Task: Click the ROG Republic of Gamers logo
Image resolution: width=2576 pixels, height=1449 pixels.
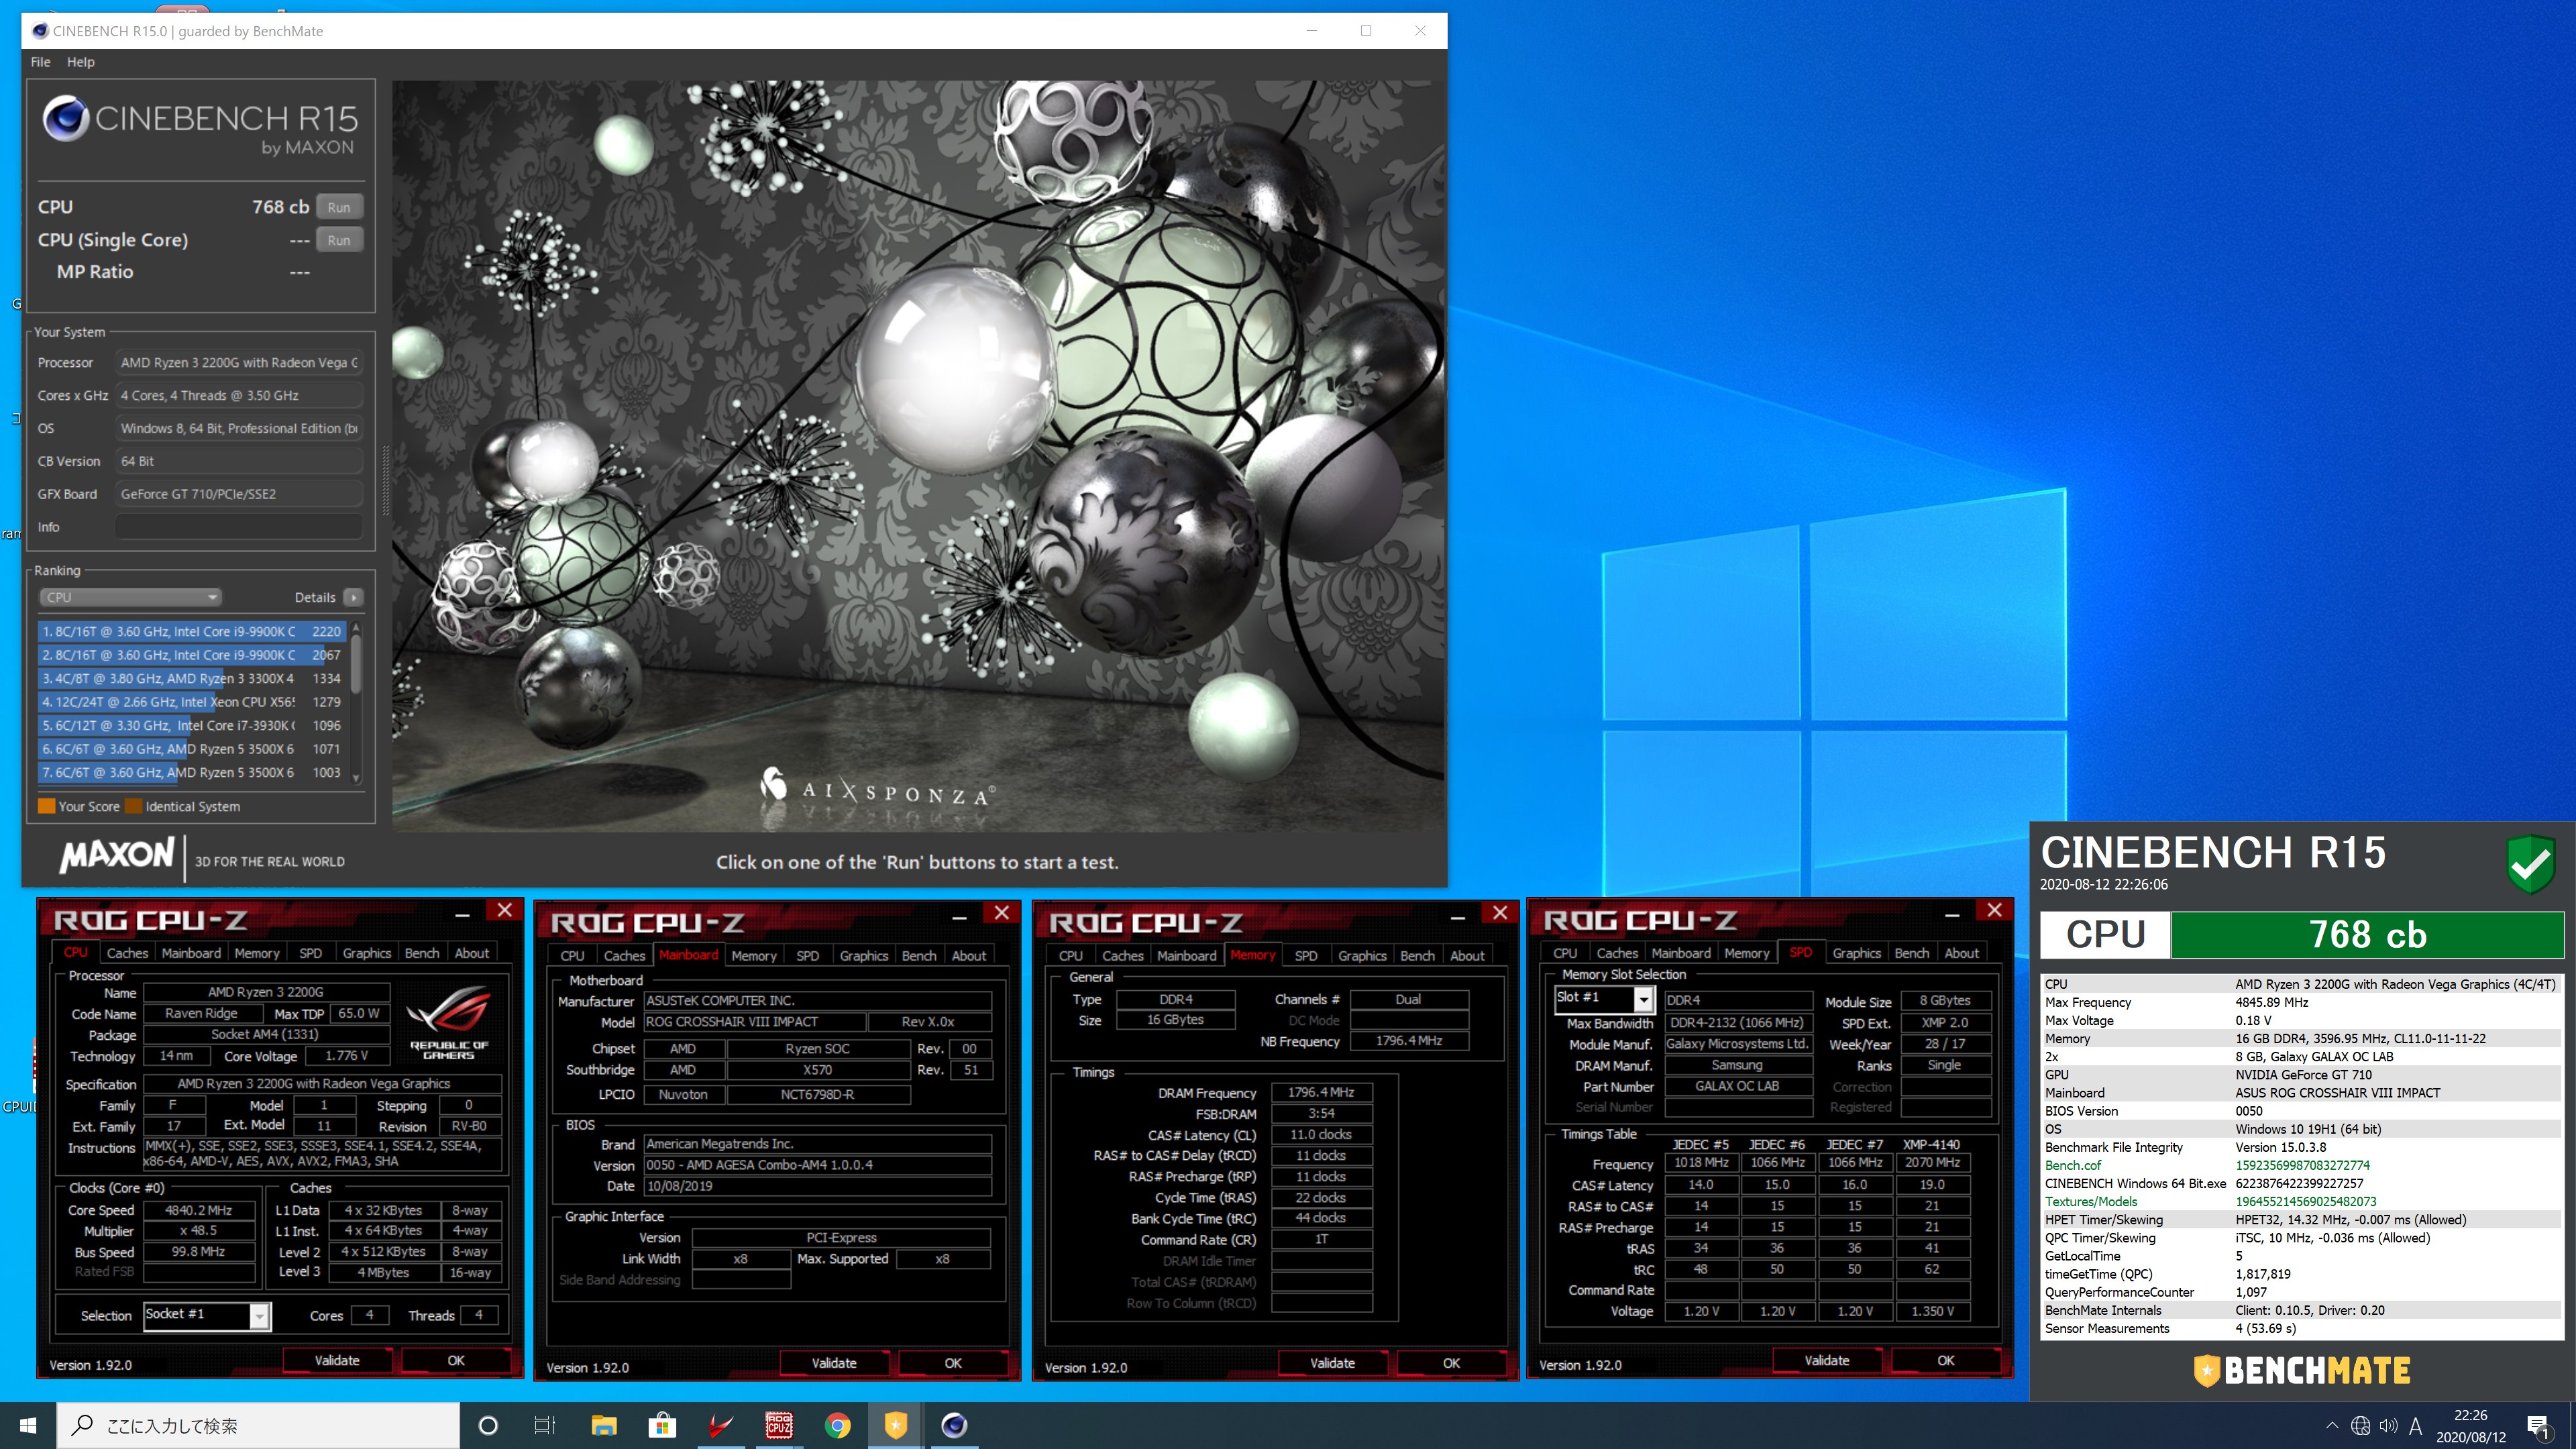Action: pyautogui.click(x=449, y=1022)
